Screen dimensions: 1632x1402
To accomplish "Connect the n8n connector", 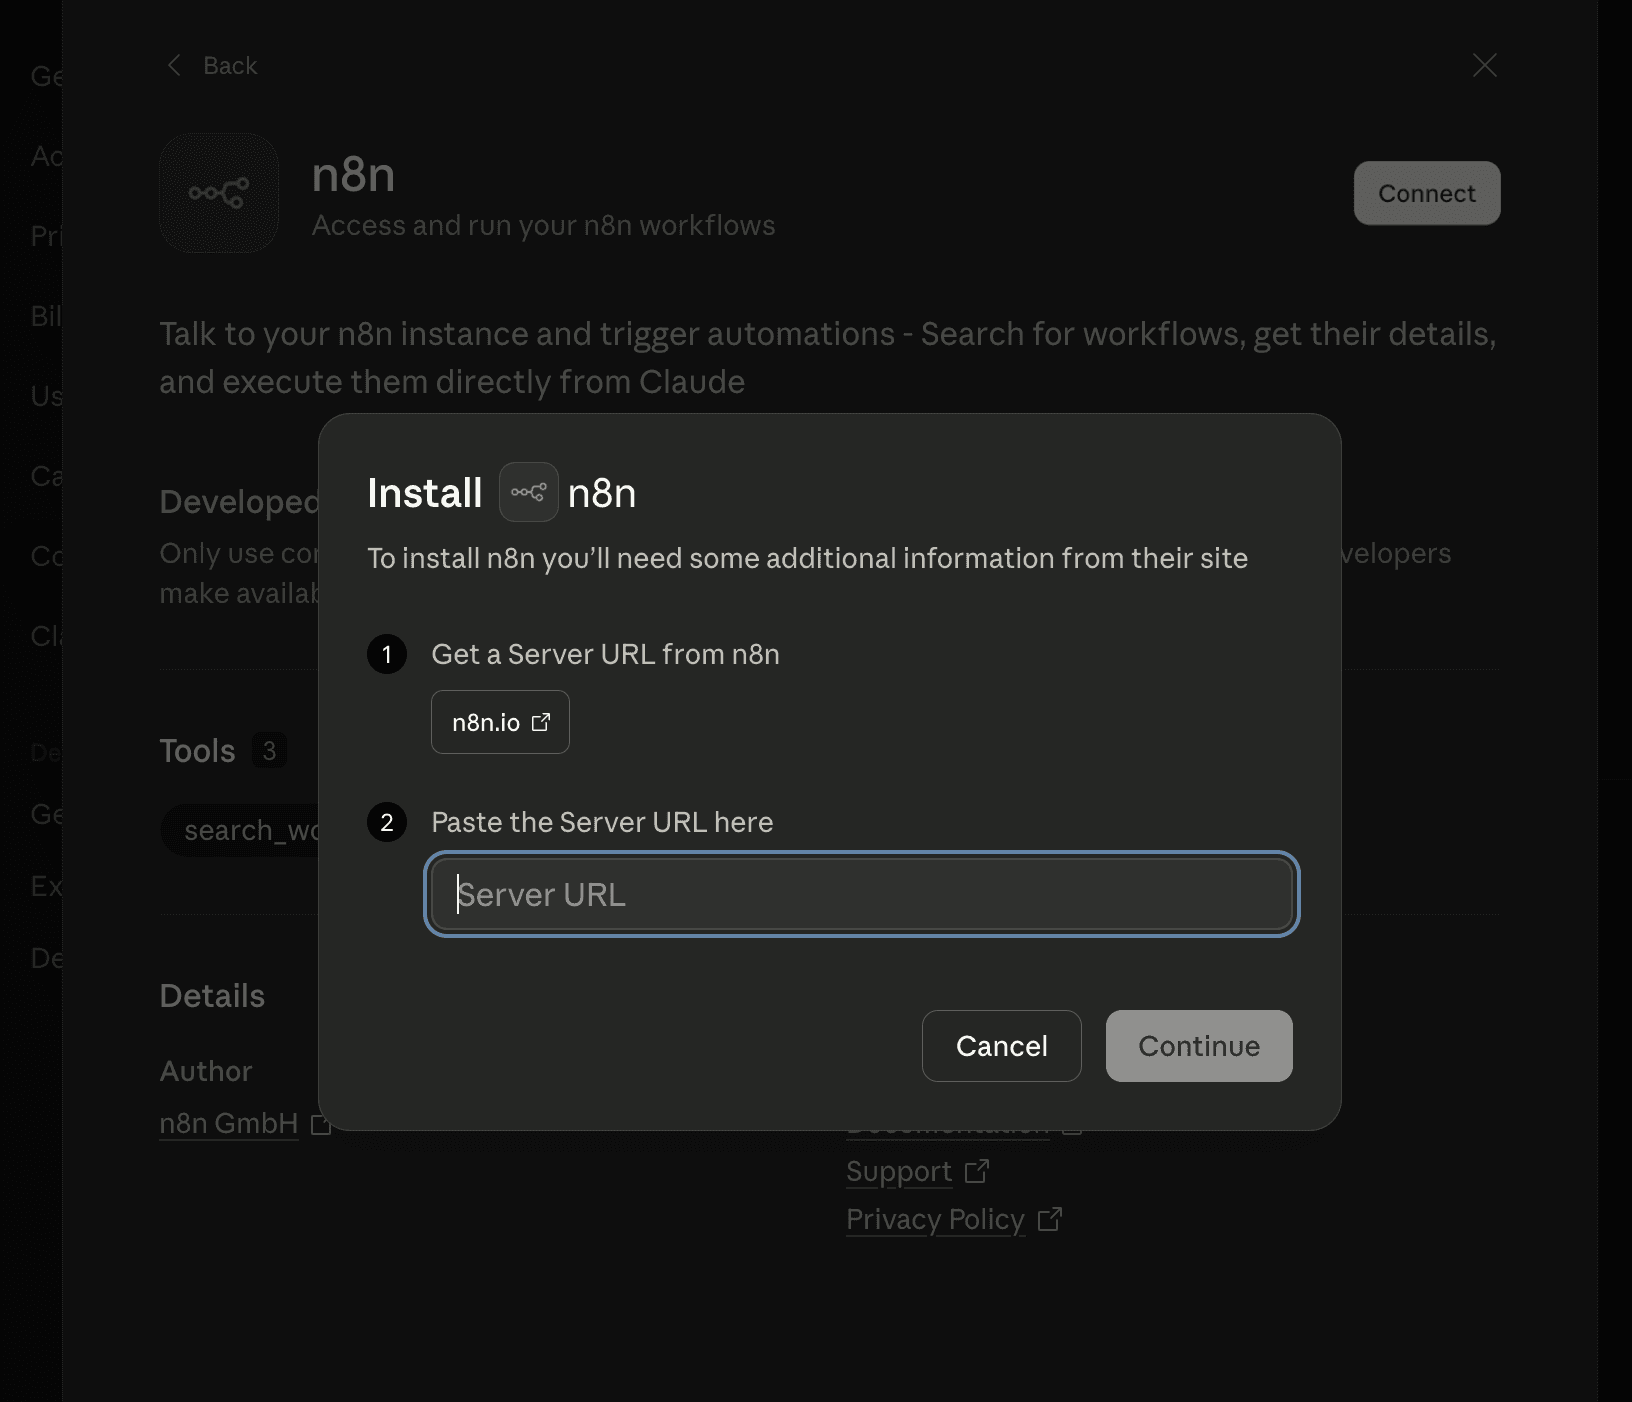I will pyautogui.click(x=1427, y=193).
